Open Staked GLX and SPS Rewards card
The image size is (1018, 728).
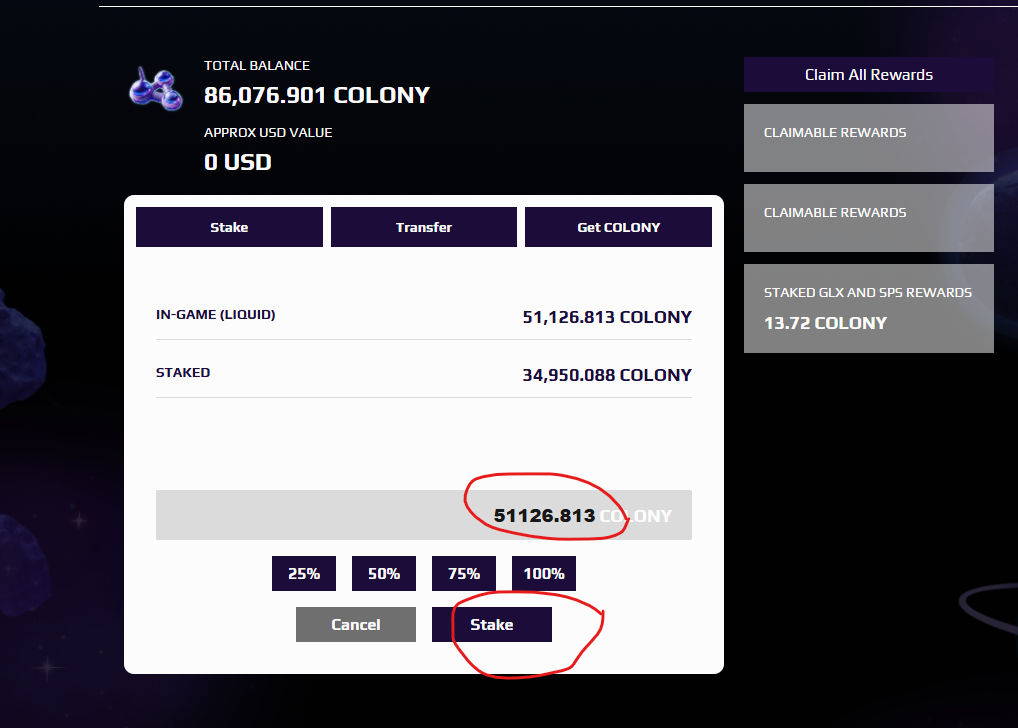click(869, 308)
